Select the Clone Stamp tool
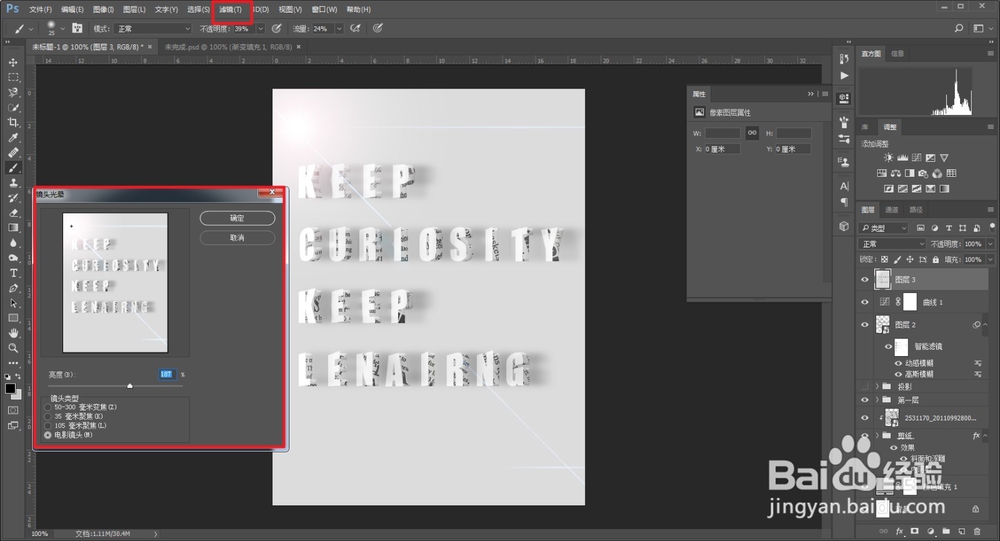The image size is (1000, 541). [x=13, y=182]
